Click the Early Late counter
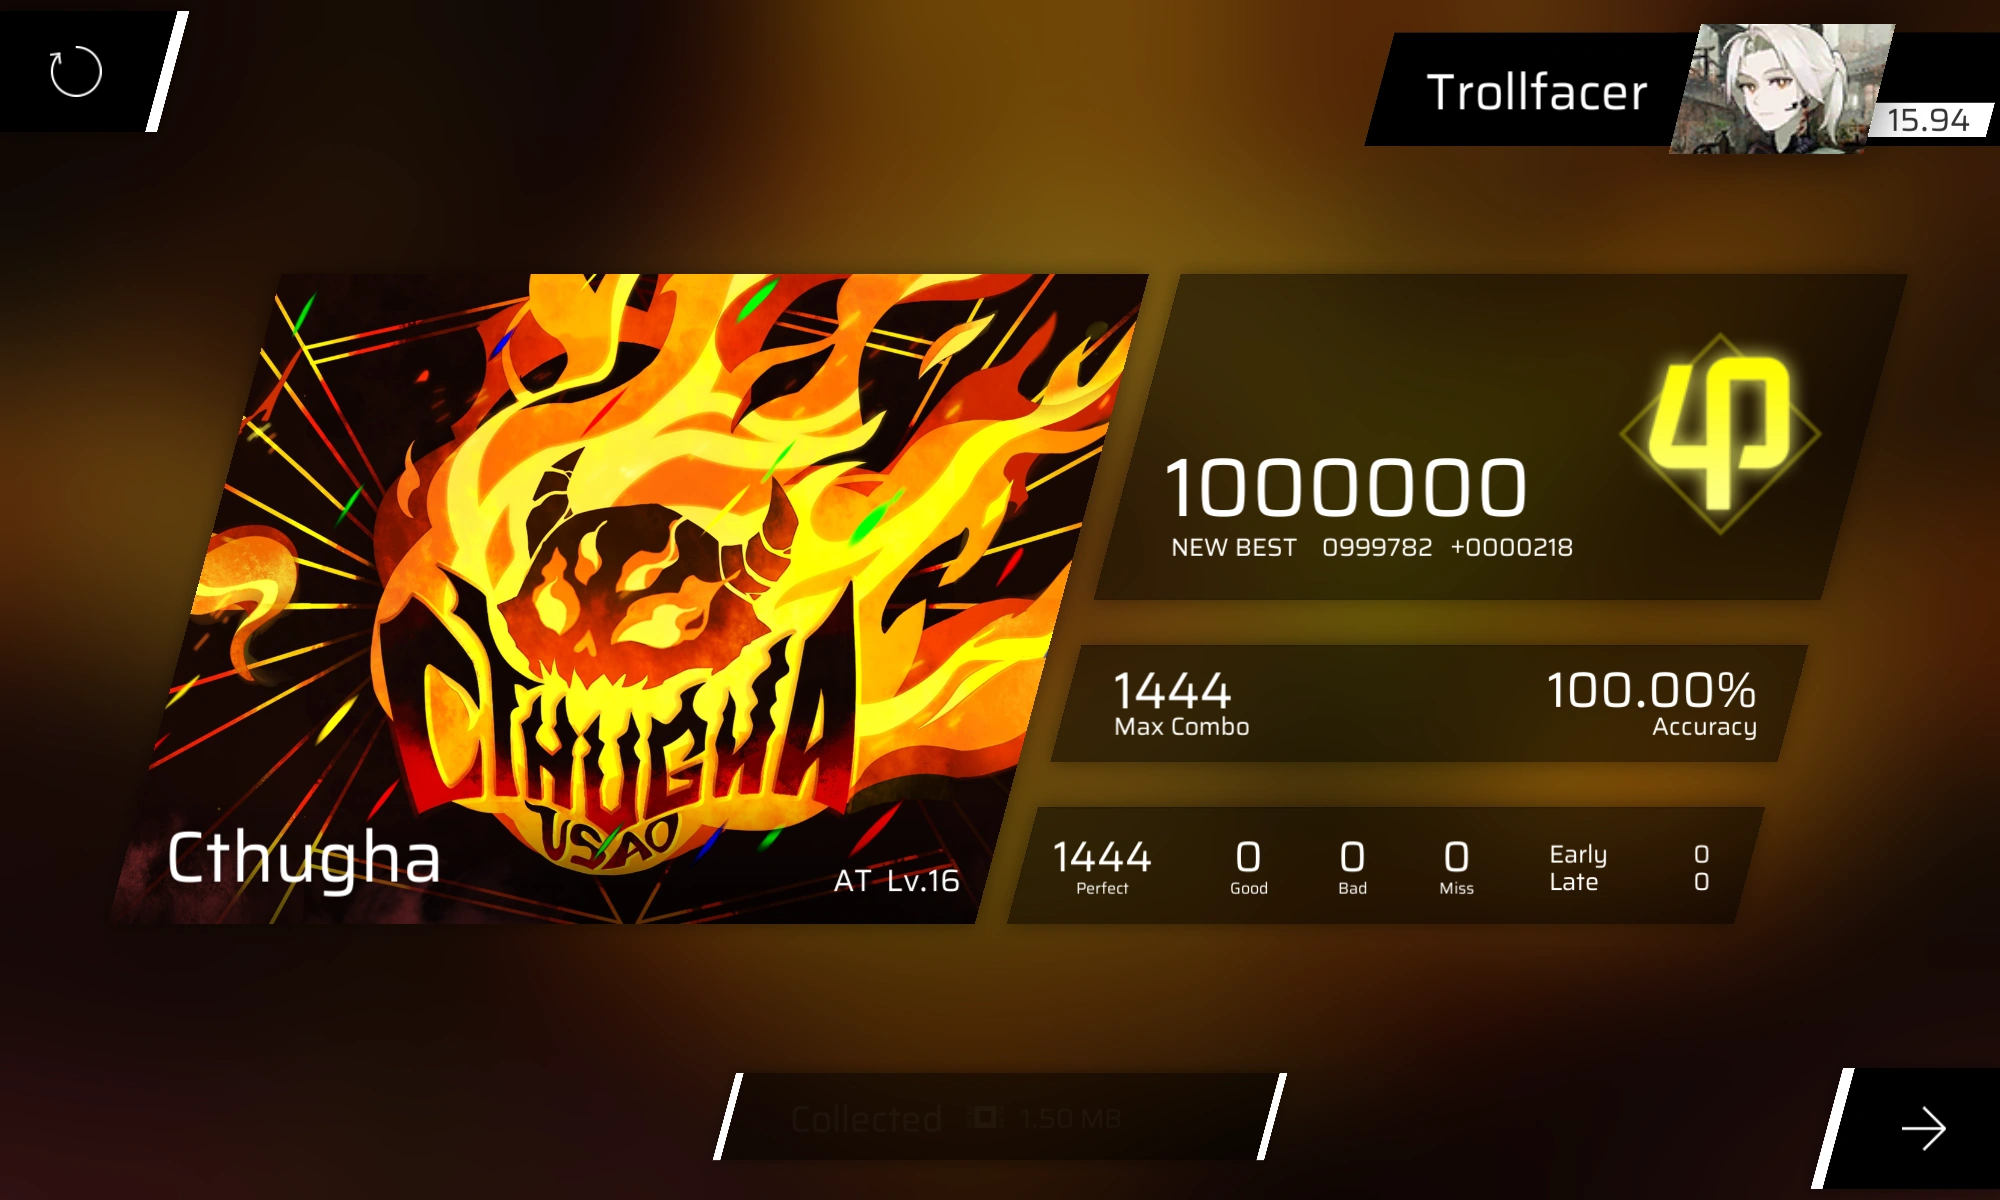Screen dimensions: 2000x1200 click(x=1630, y=868)
